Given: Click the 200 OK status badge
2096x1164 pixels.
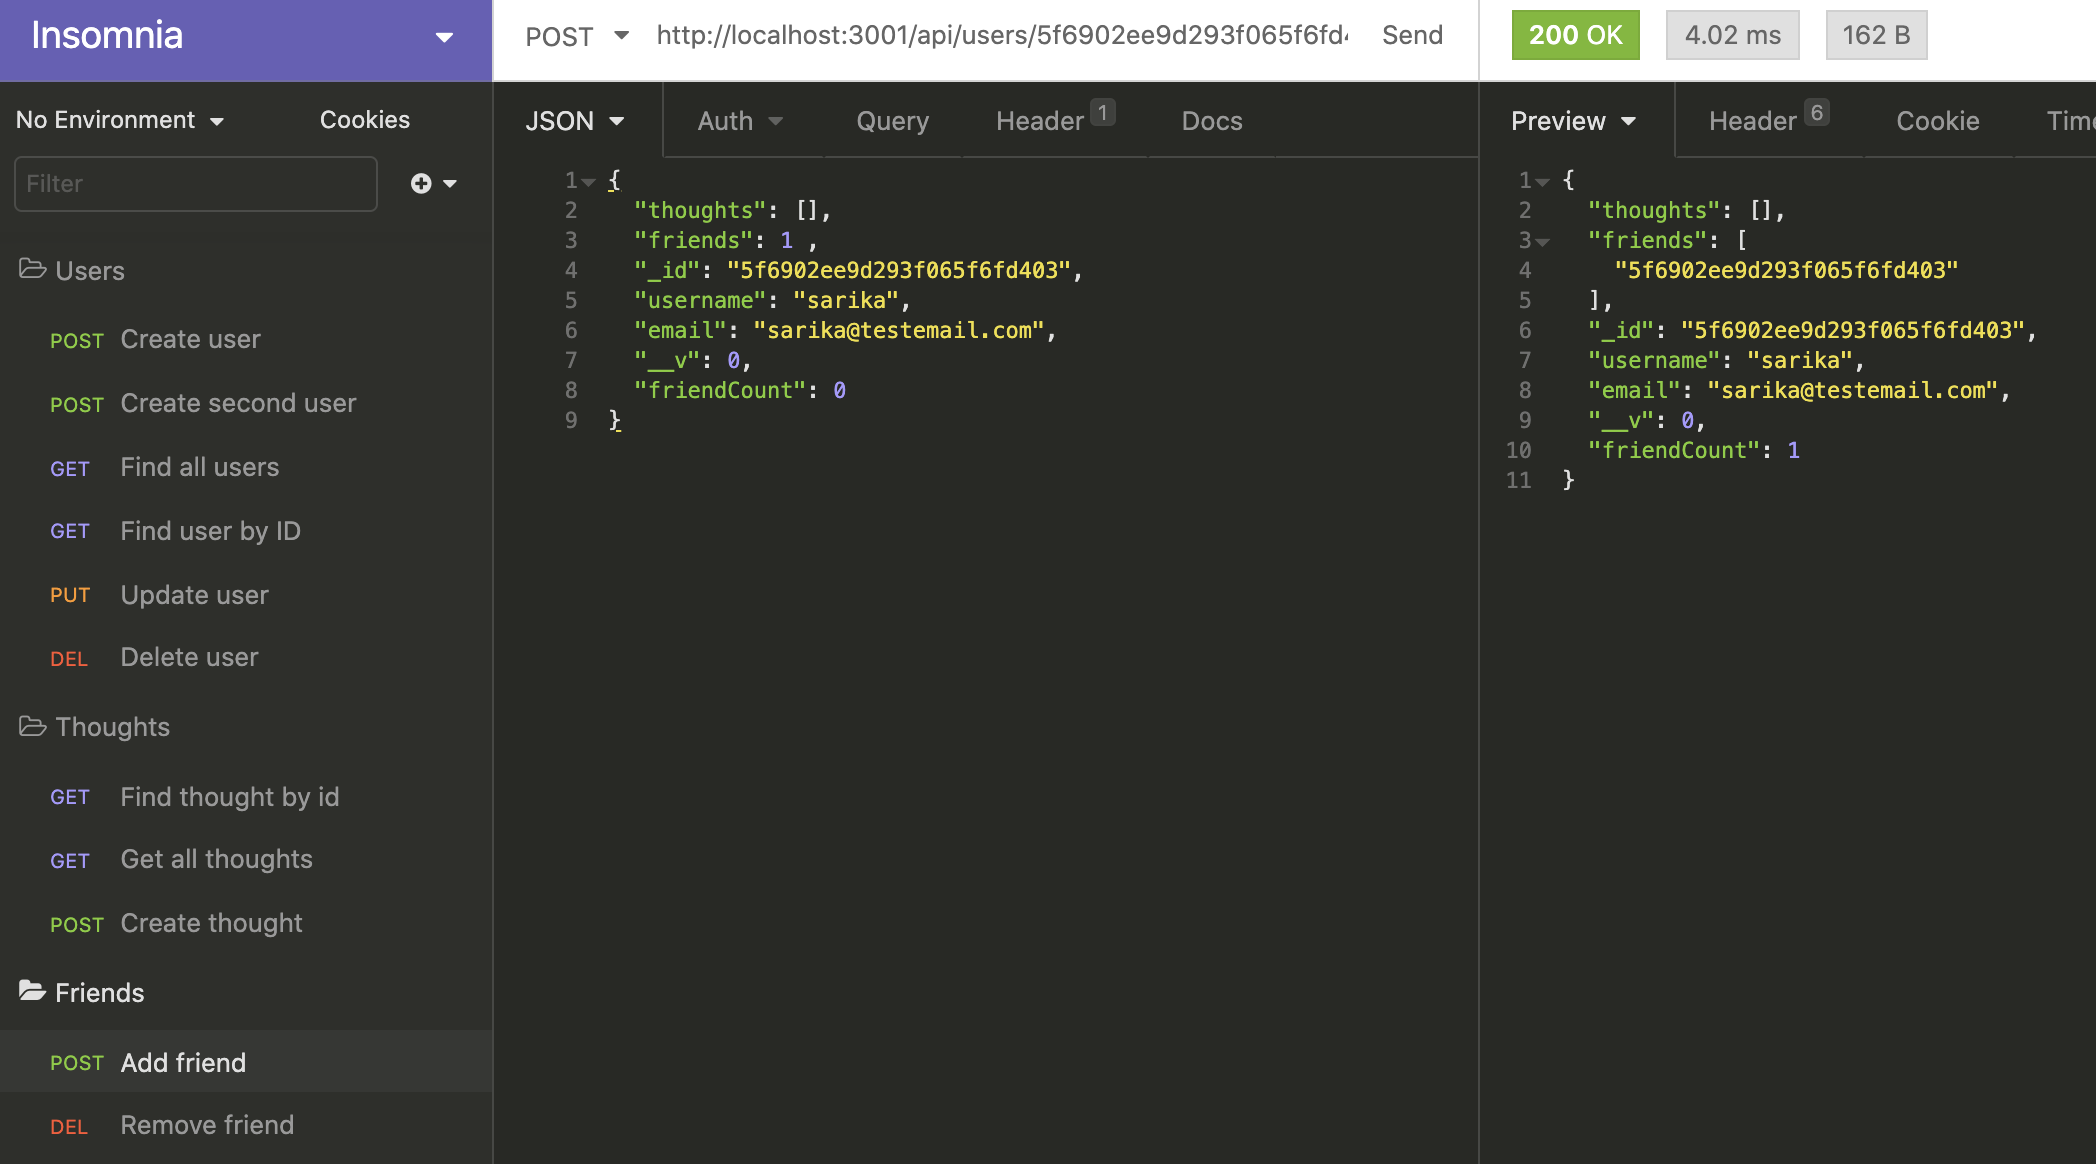Looking at the screenshot, I should 1575,35.
